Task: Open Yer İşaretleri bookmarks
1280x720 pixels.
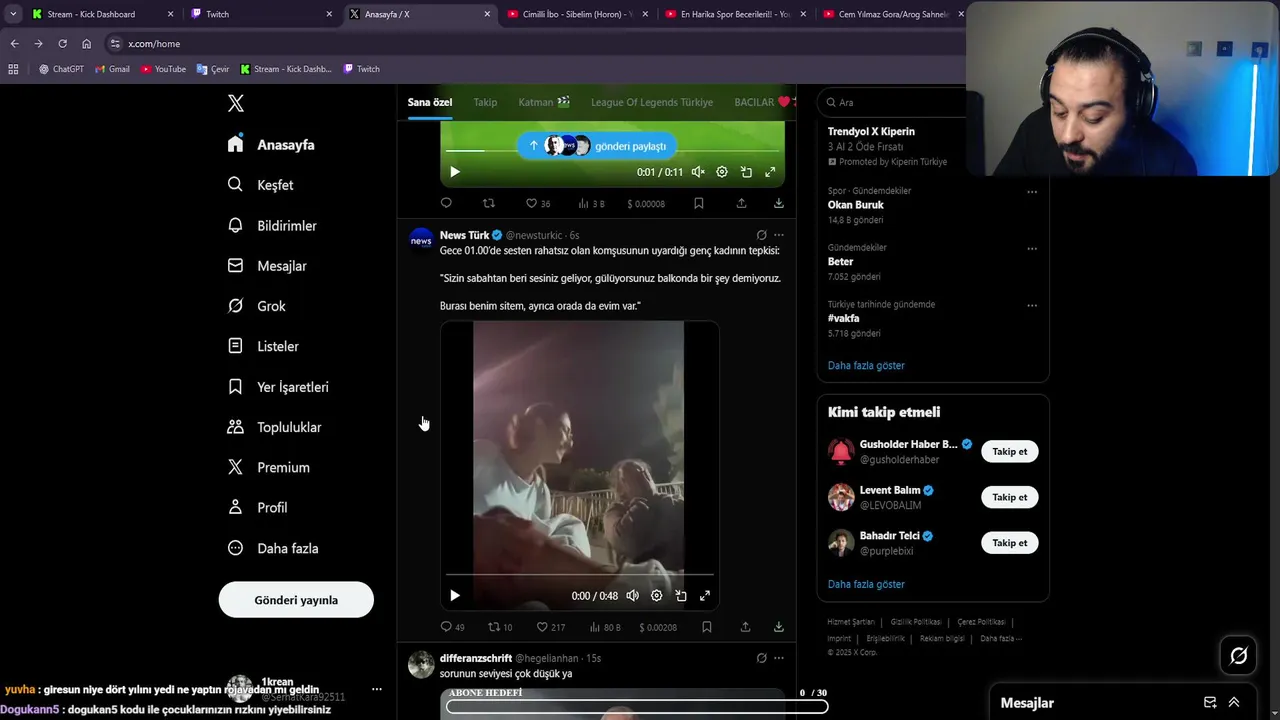Action: 278,387
